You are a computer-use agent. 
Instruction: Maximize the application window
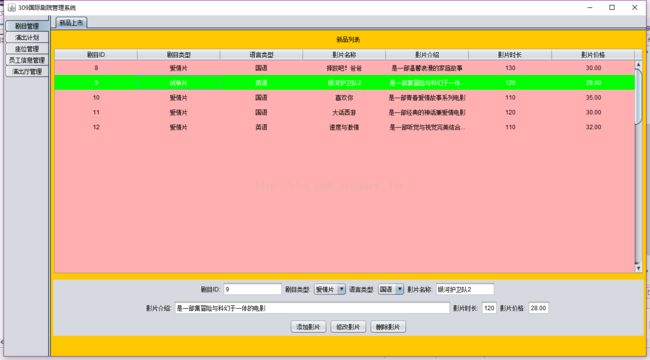coord(612,7)
